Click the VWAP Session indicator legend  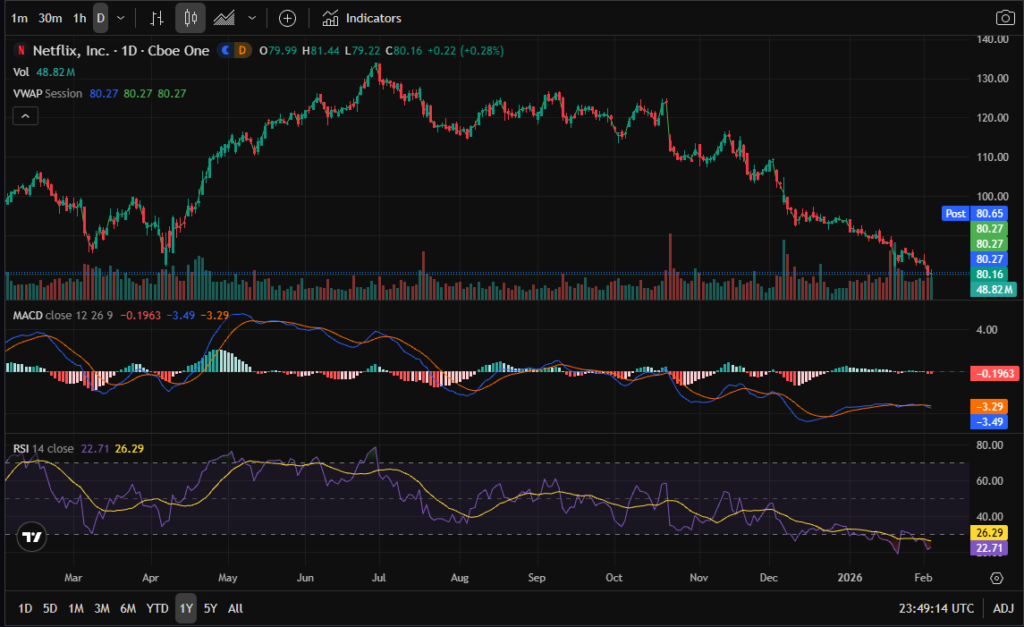50,93
